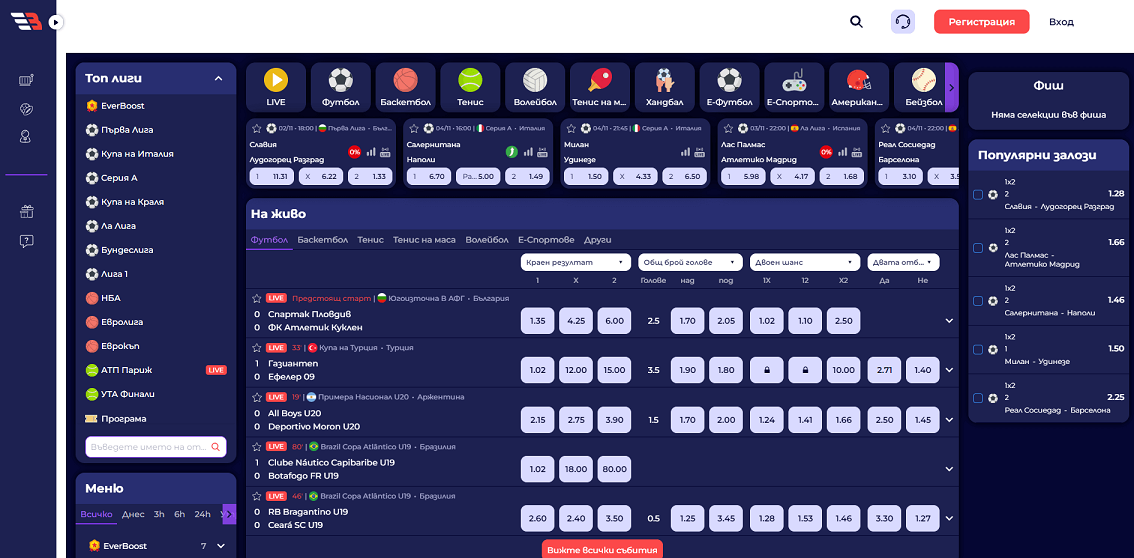Open the gift bonuses icon in sidebar
The height and width of the screenshot is (558, 1134).
click(27, 211)
